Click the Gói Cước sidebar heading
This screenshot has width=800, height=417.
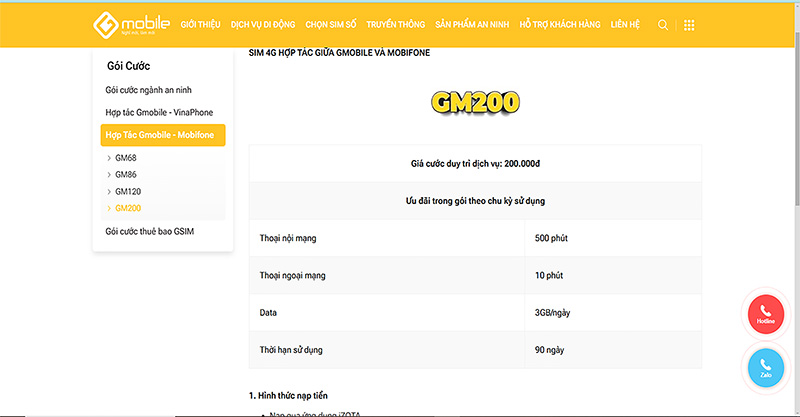(129, 66)
